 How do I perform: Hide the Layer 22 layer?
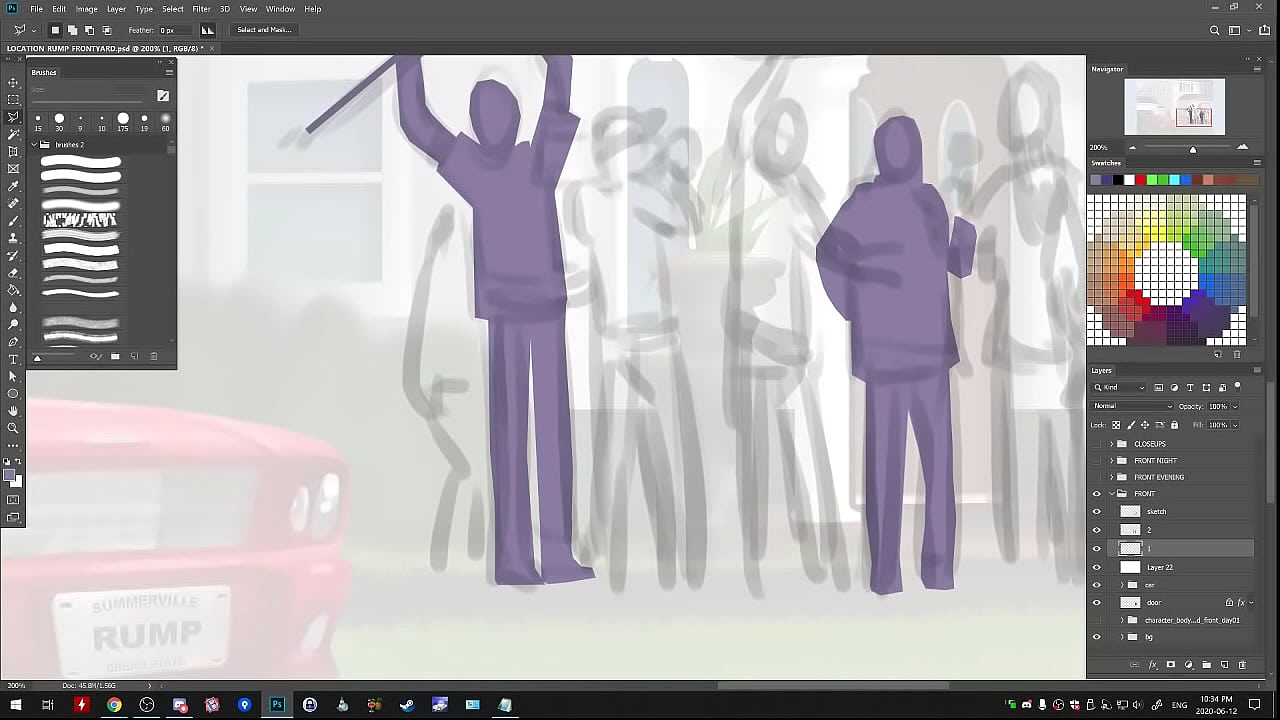click(1096, 567)
